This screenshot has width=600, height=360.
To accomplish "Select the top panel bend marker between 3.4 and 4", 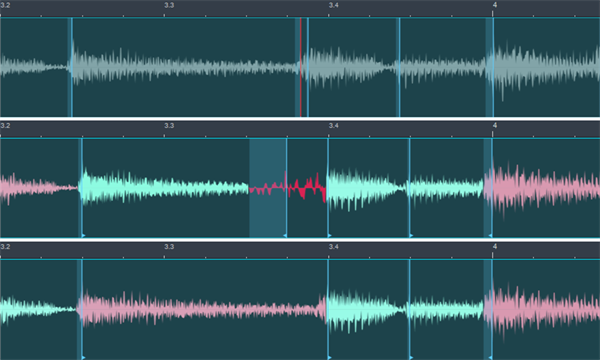I will tap(399, 67).
